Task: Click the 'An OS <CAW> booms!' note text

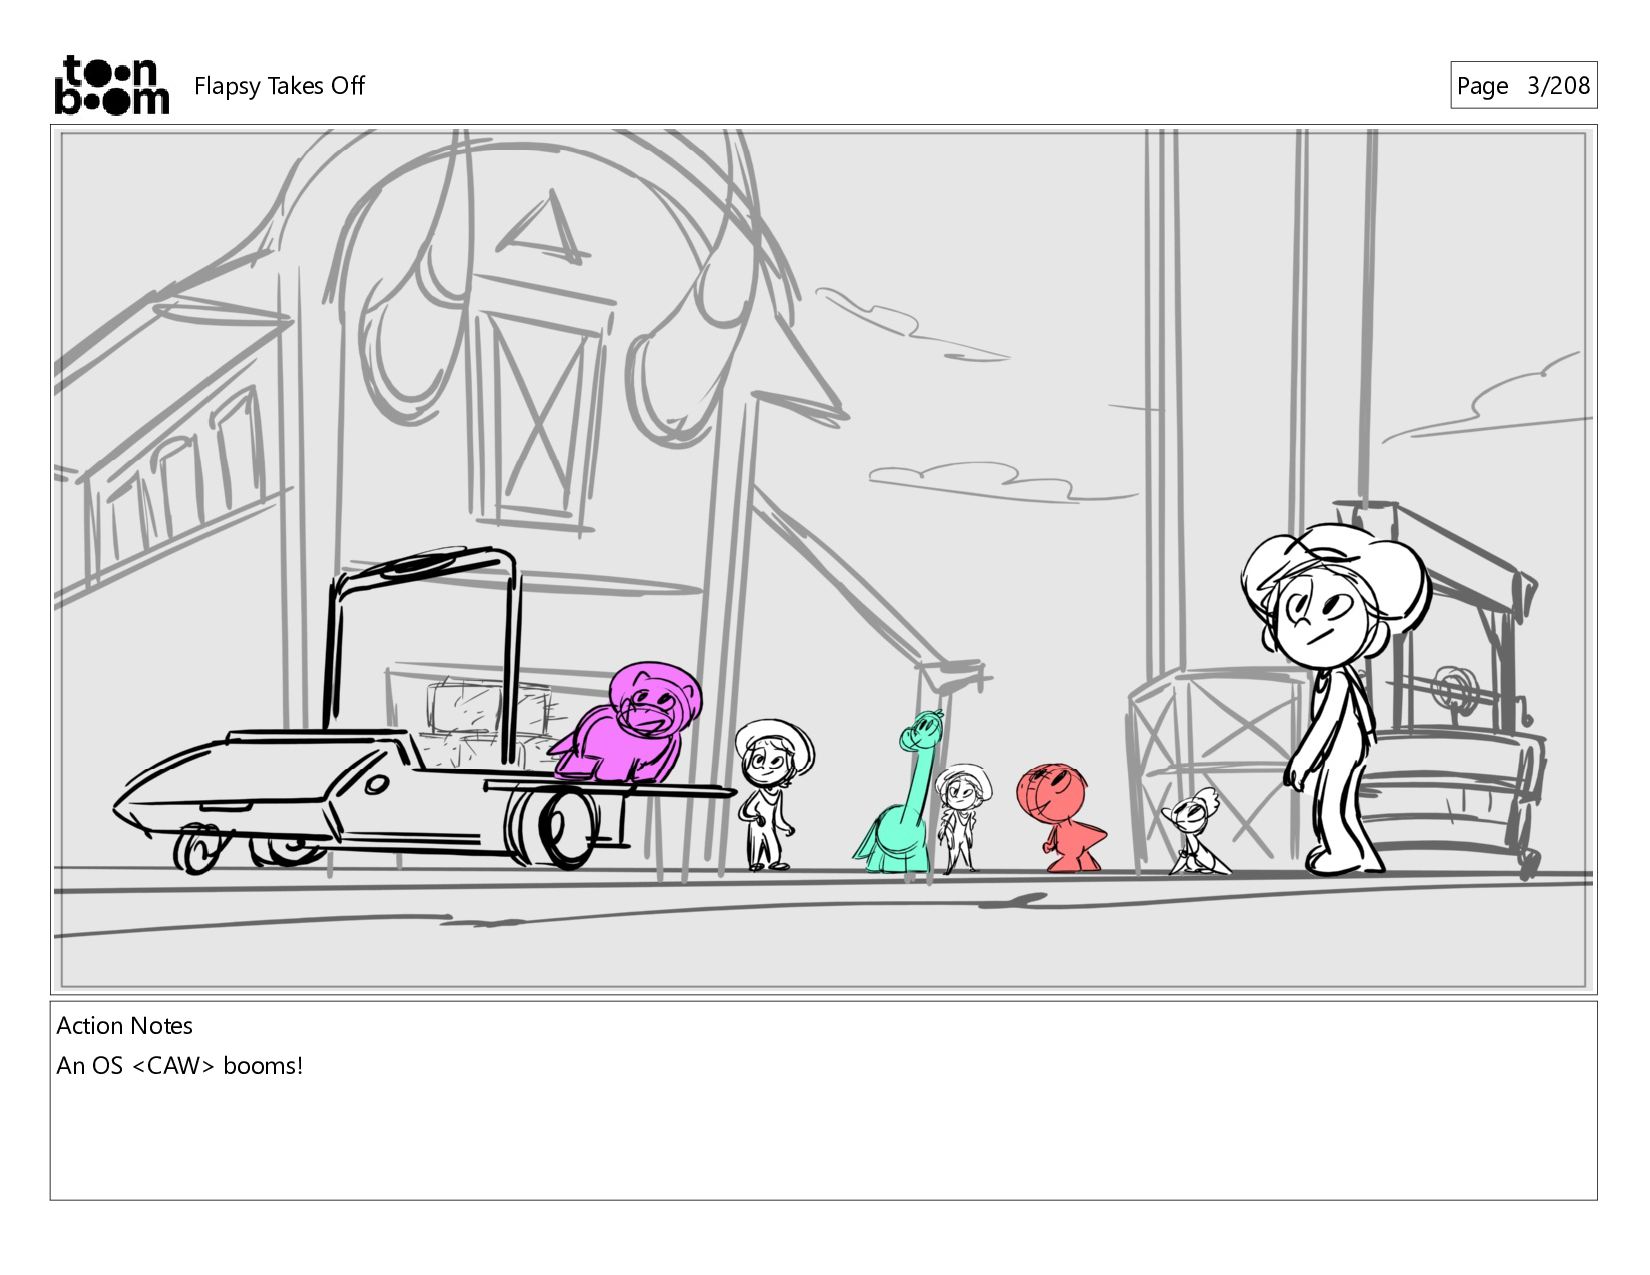Action: click(x=179, y=1066)
